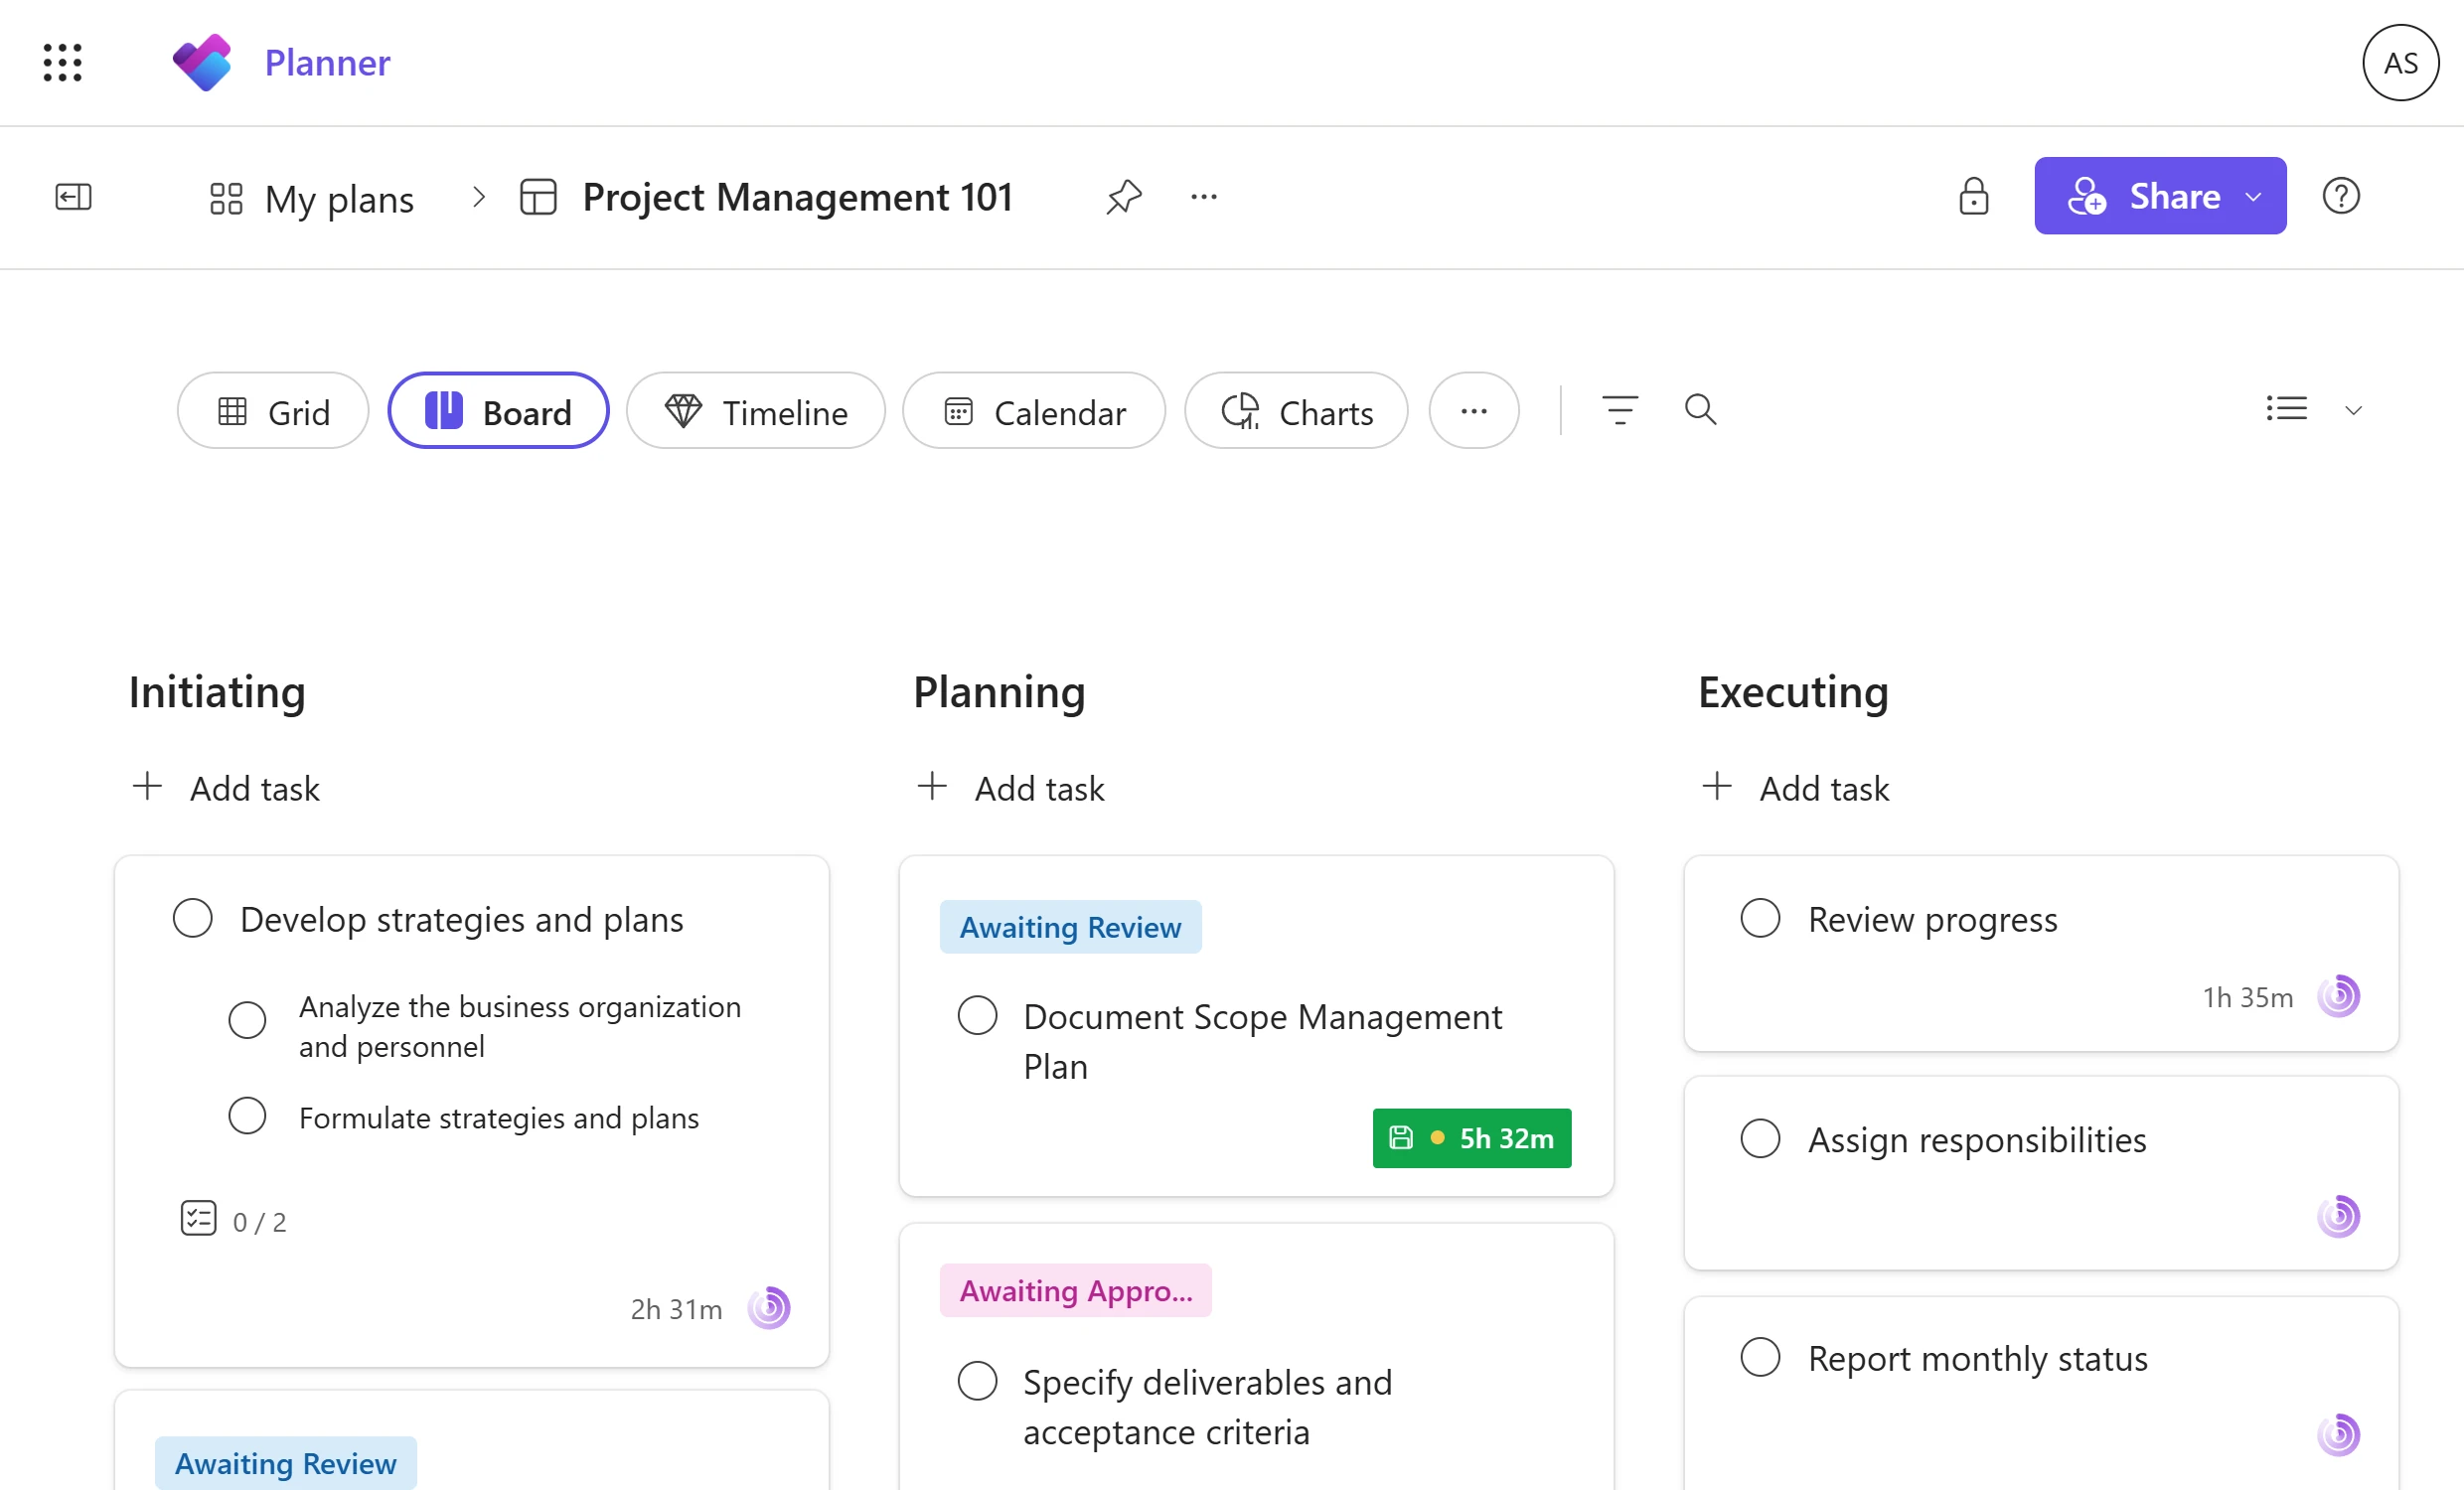
Task: Click the checklist icon beside 0 / 2
Action: pos(198,1219)
